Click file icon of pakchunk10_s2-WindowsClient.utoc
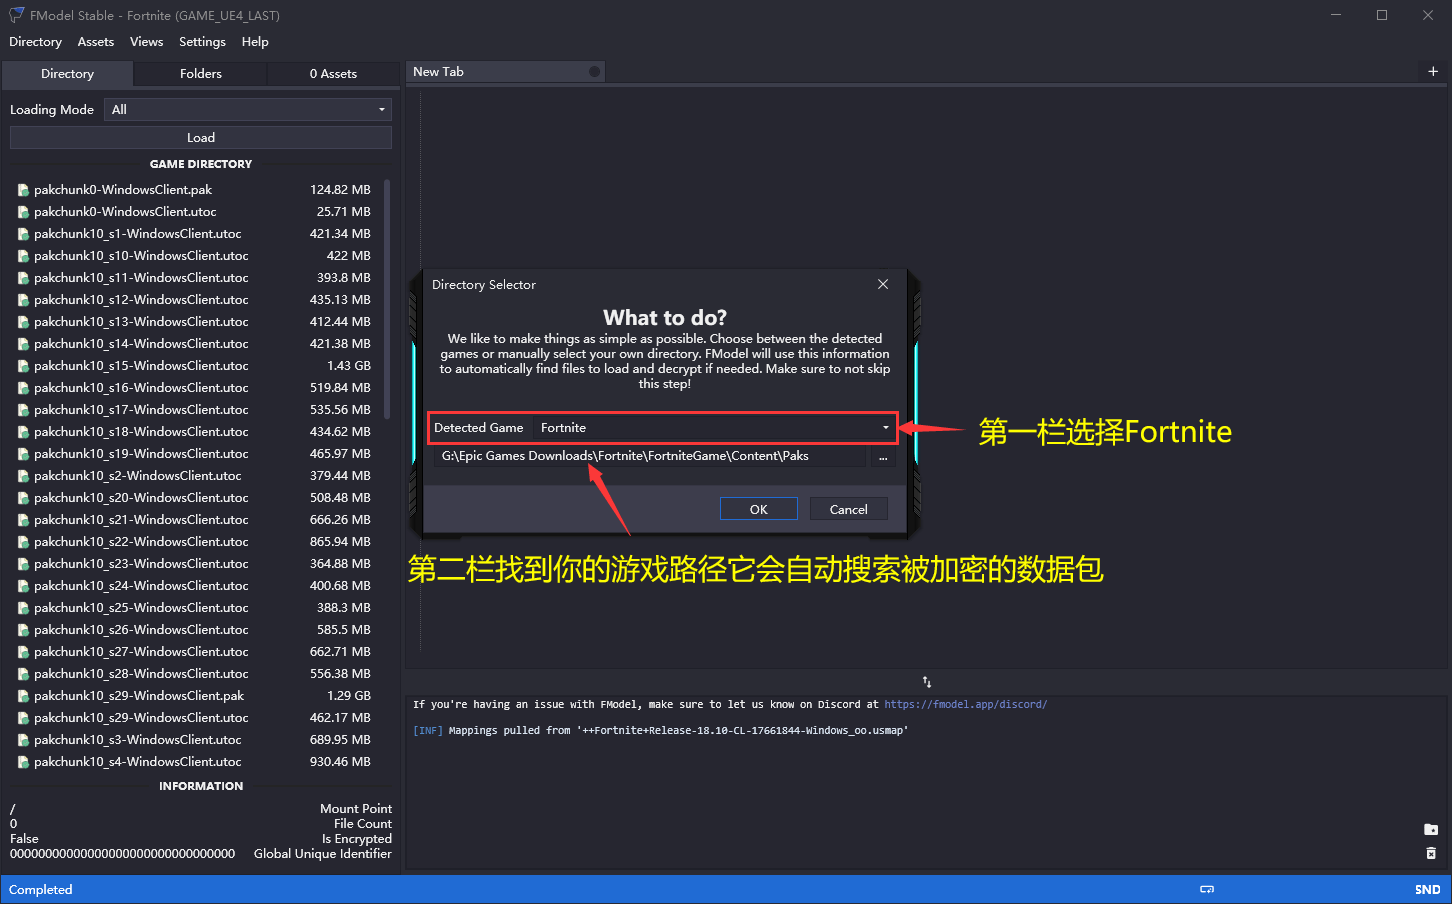1452x904 pixels. pos(23,476)
